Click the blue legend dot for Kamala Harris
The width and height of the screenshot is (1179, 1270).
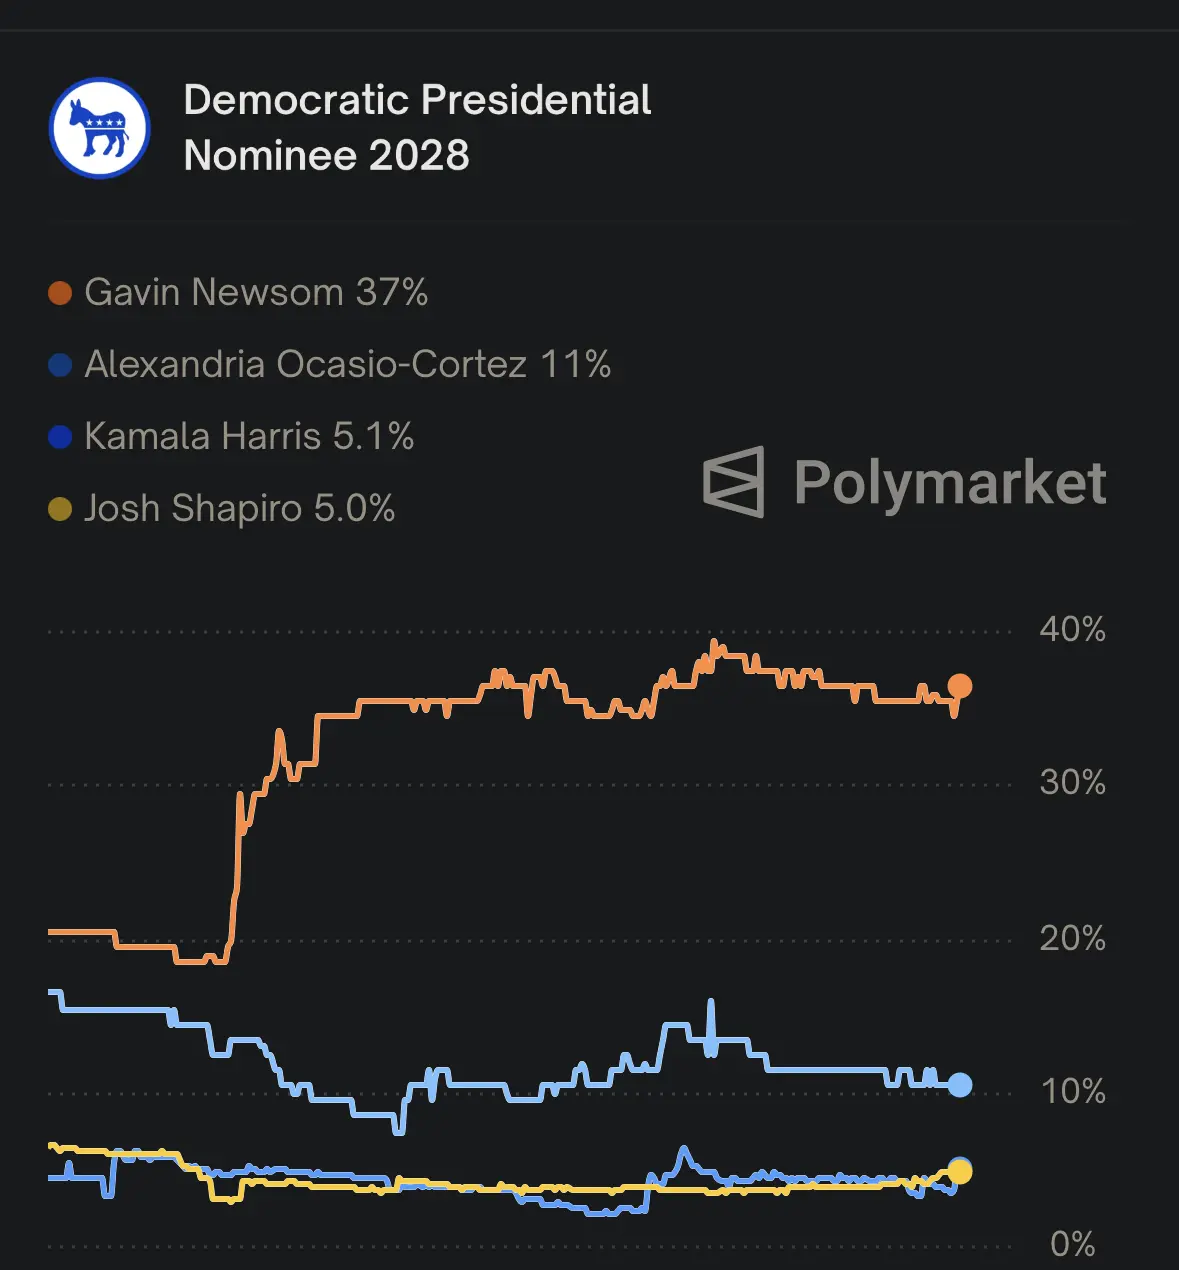[x=60, y=437]
